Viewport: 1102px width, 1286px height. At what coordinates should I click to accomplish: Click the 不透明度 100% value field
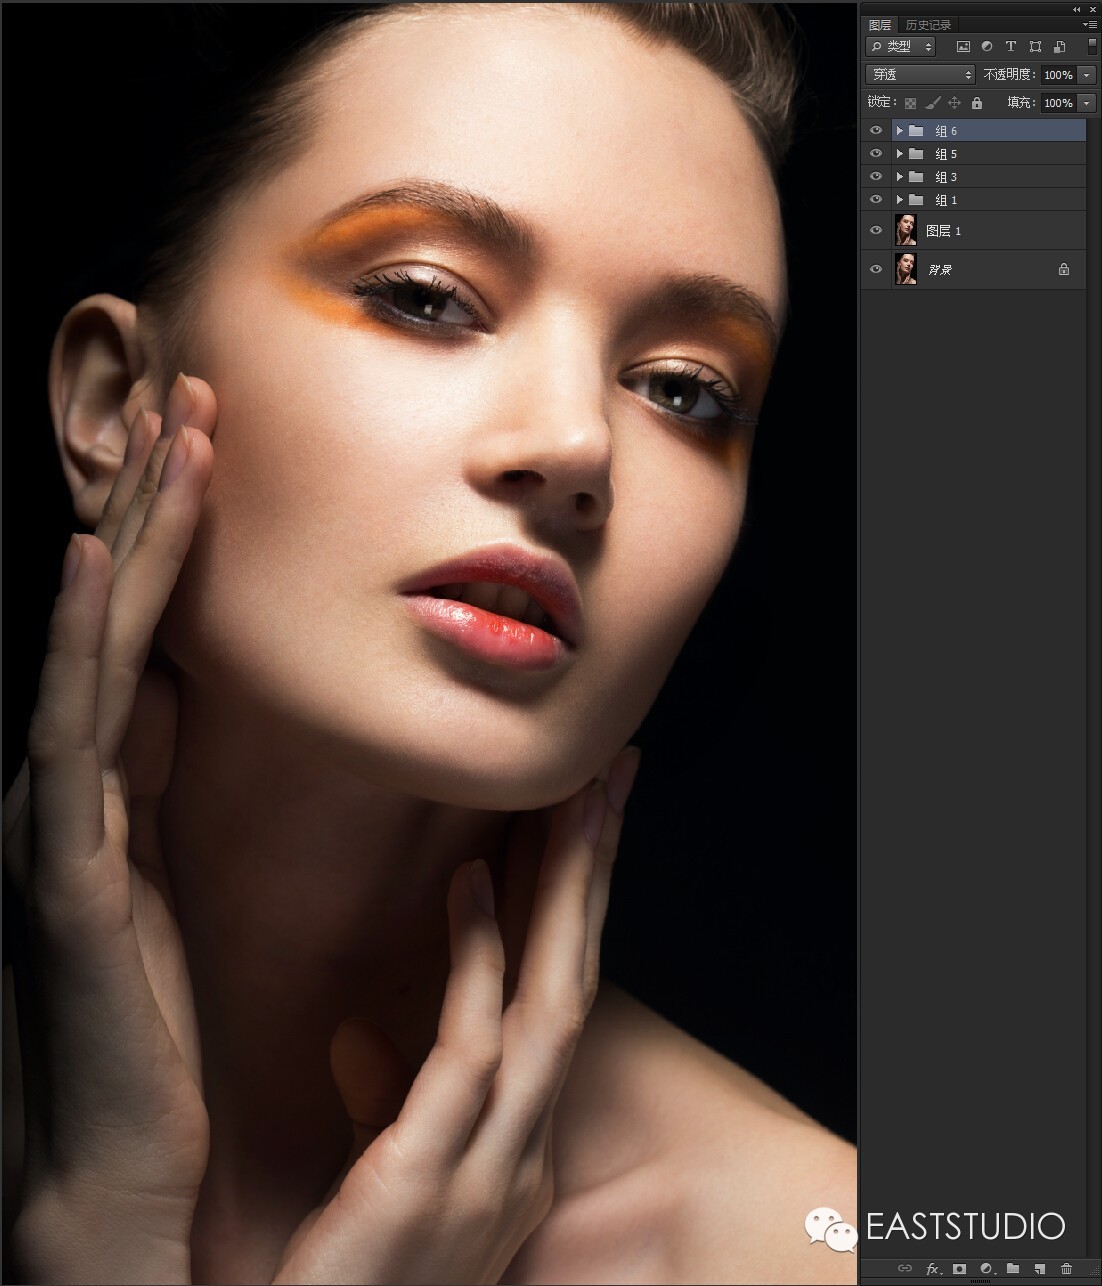(x=1058, y=75)
